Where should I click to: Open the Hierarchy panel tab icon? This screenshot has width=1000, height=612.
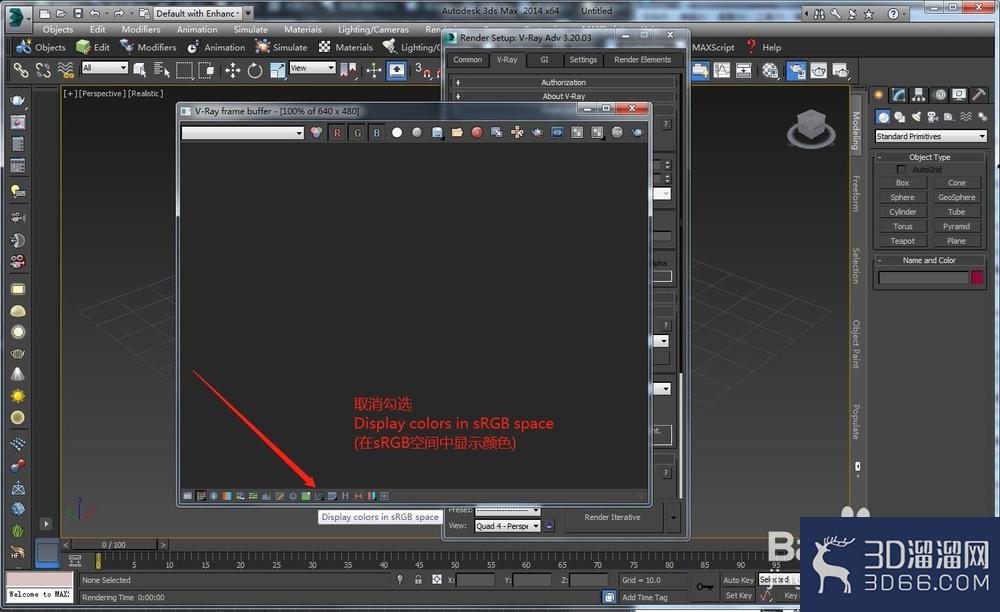[x=918, y=95]
